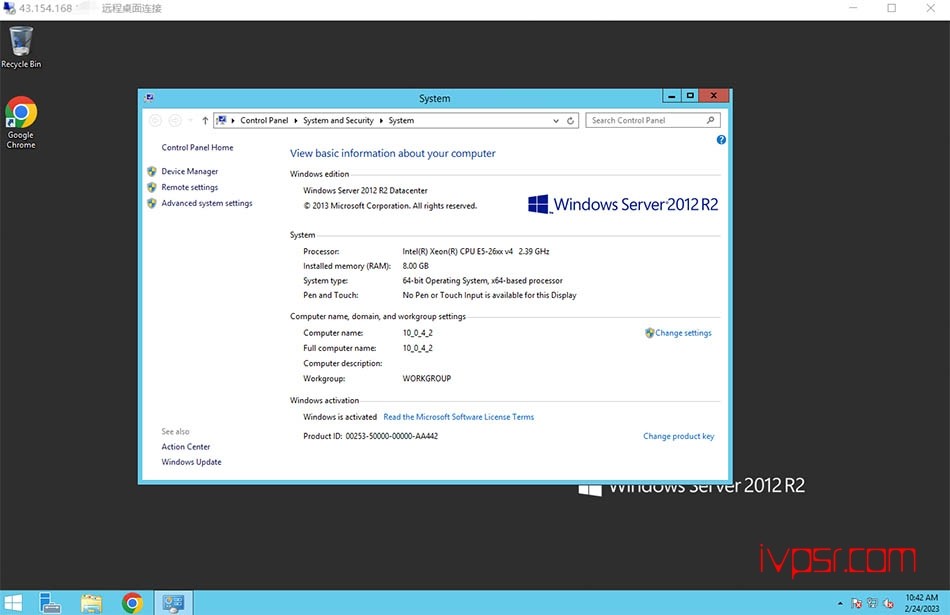Viewport: 950px width, 615px height.
Task: Read the Microsoft Software License Terms
Action: [x=459, y=417]
